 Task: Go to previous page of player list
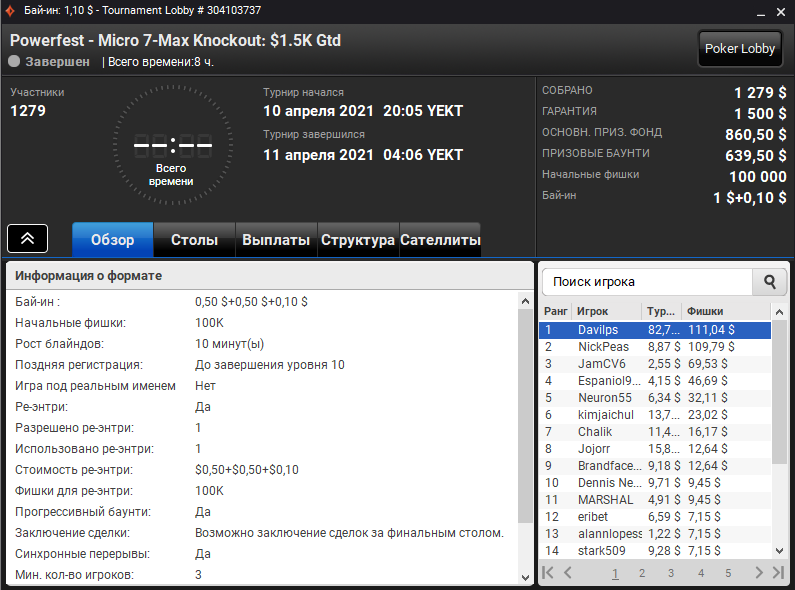pos(568,573)
